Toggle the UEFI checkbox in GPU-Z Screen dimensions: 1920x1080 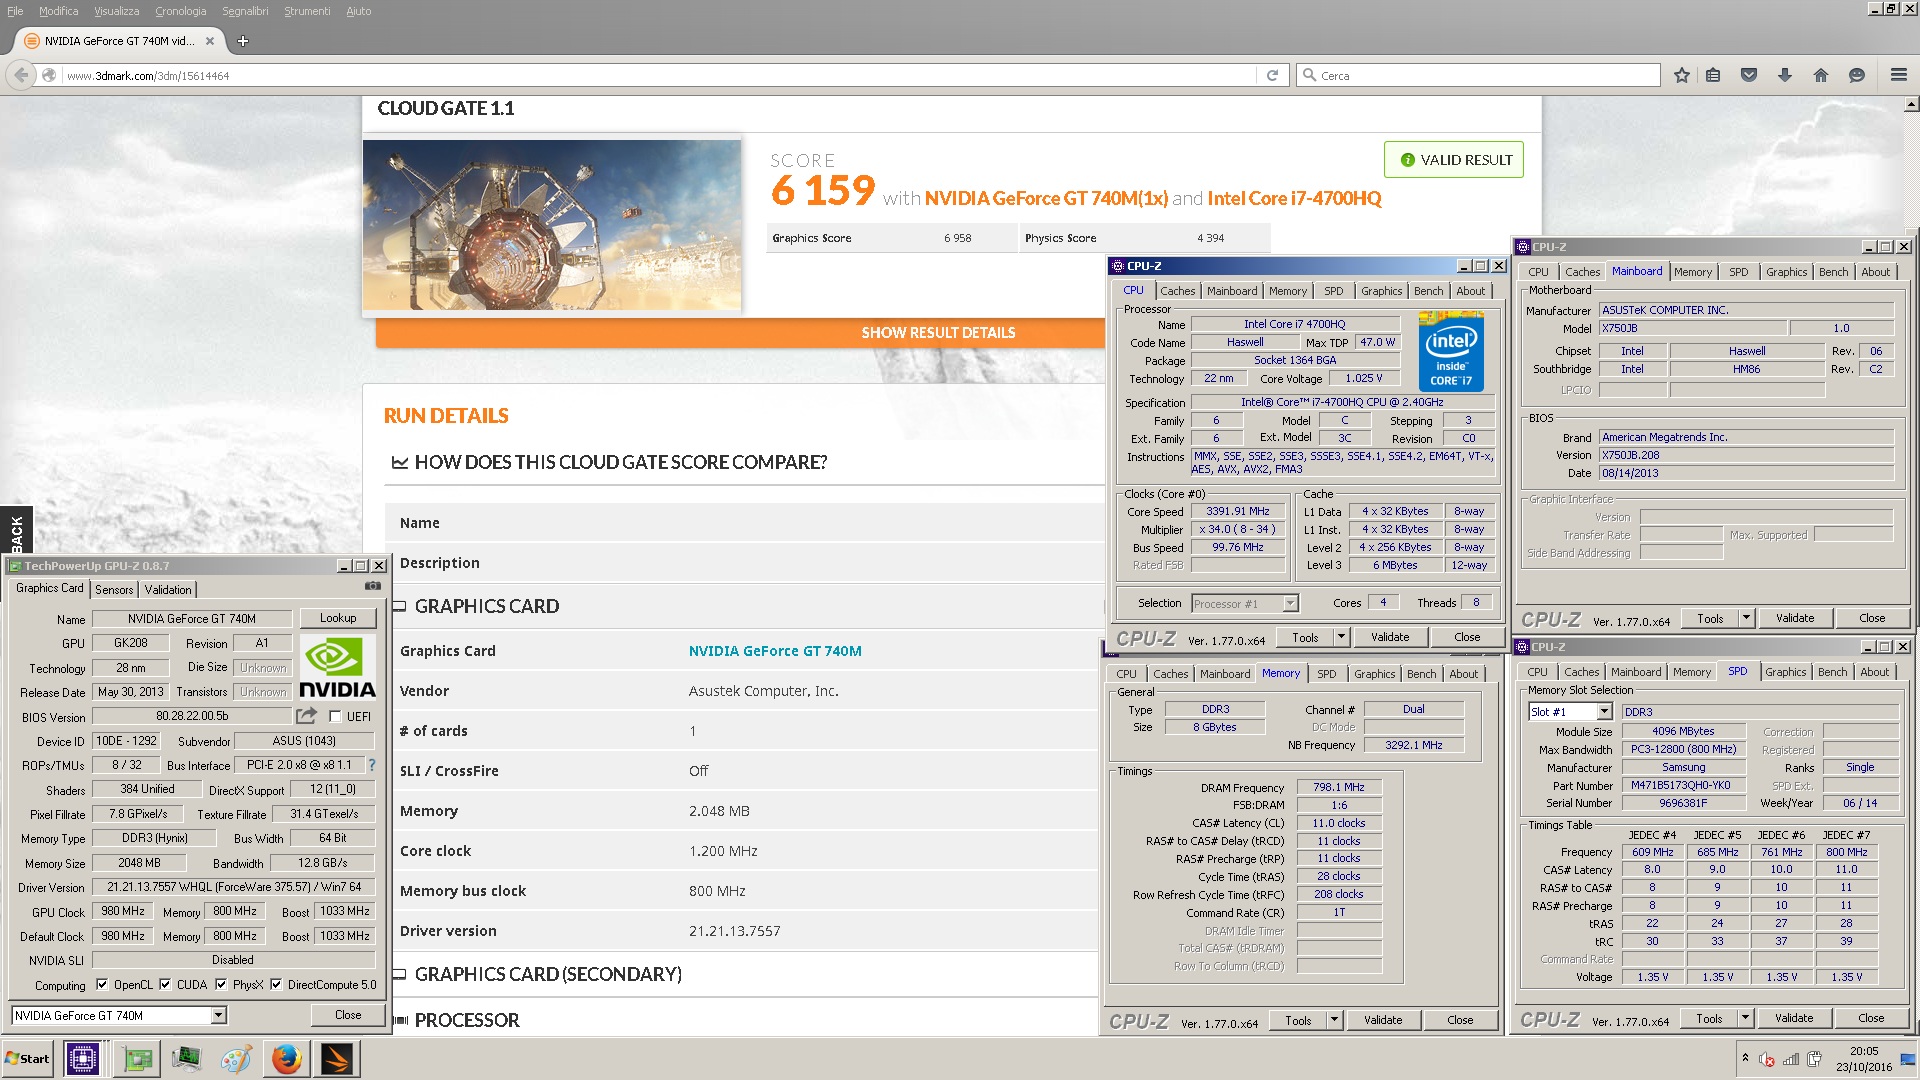335,716
